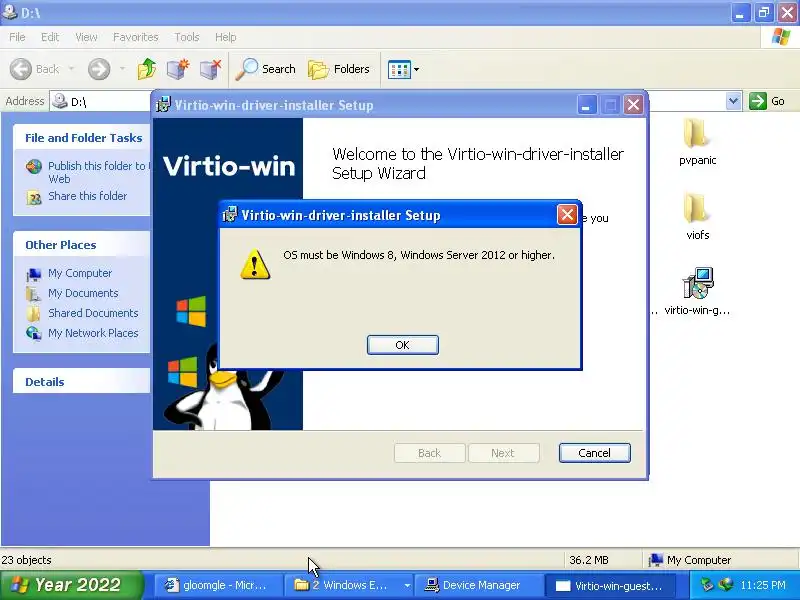Open My Documents from Other Places
This screenshot has height=600, width=800.
coord(83,293)
